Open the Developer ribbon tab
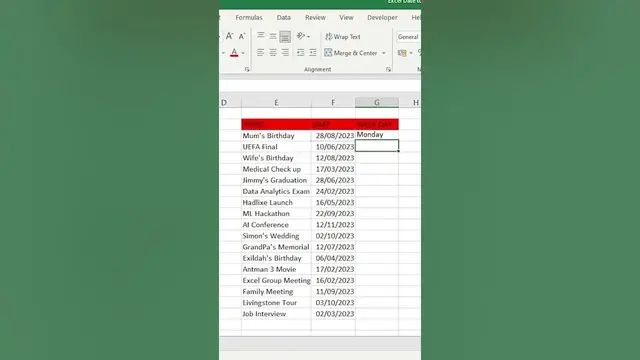Screen dimensions: 640x360 pyautogui.click(x=382, y=18)
